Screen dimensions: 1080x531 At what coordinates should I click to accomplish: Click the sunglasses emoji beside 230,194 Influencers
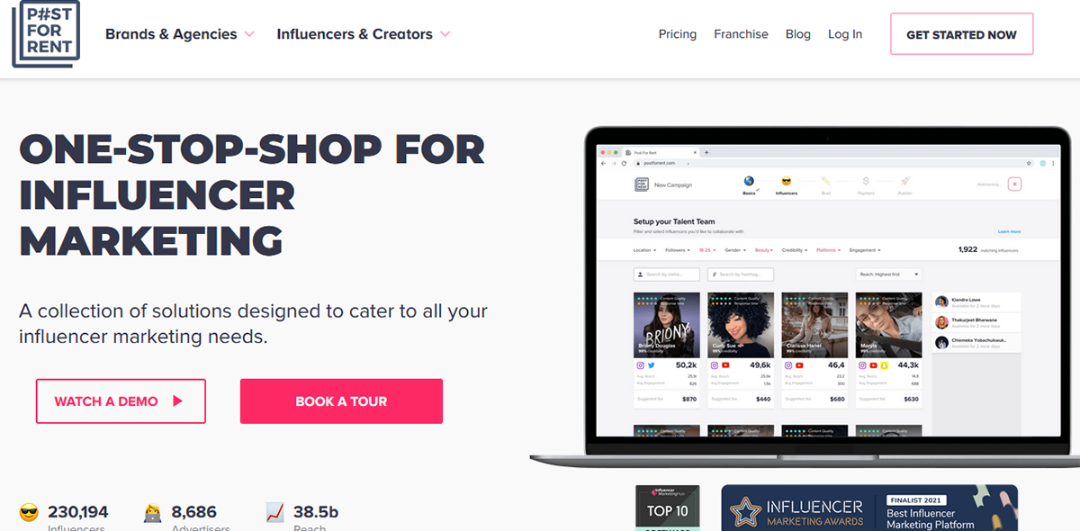click(x=28, y=512)
